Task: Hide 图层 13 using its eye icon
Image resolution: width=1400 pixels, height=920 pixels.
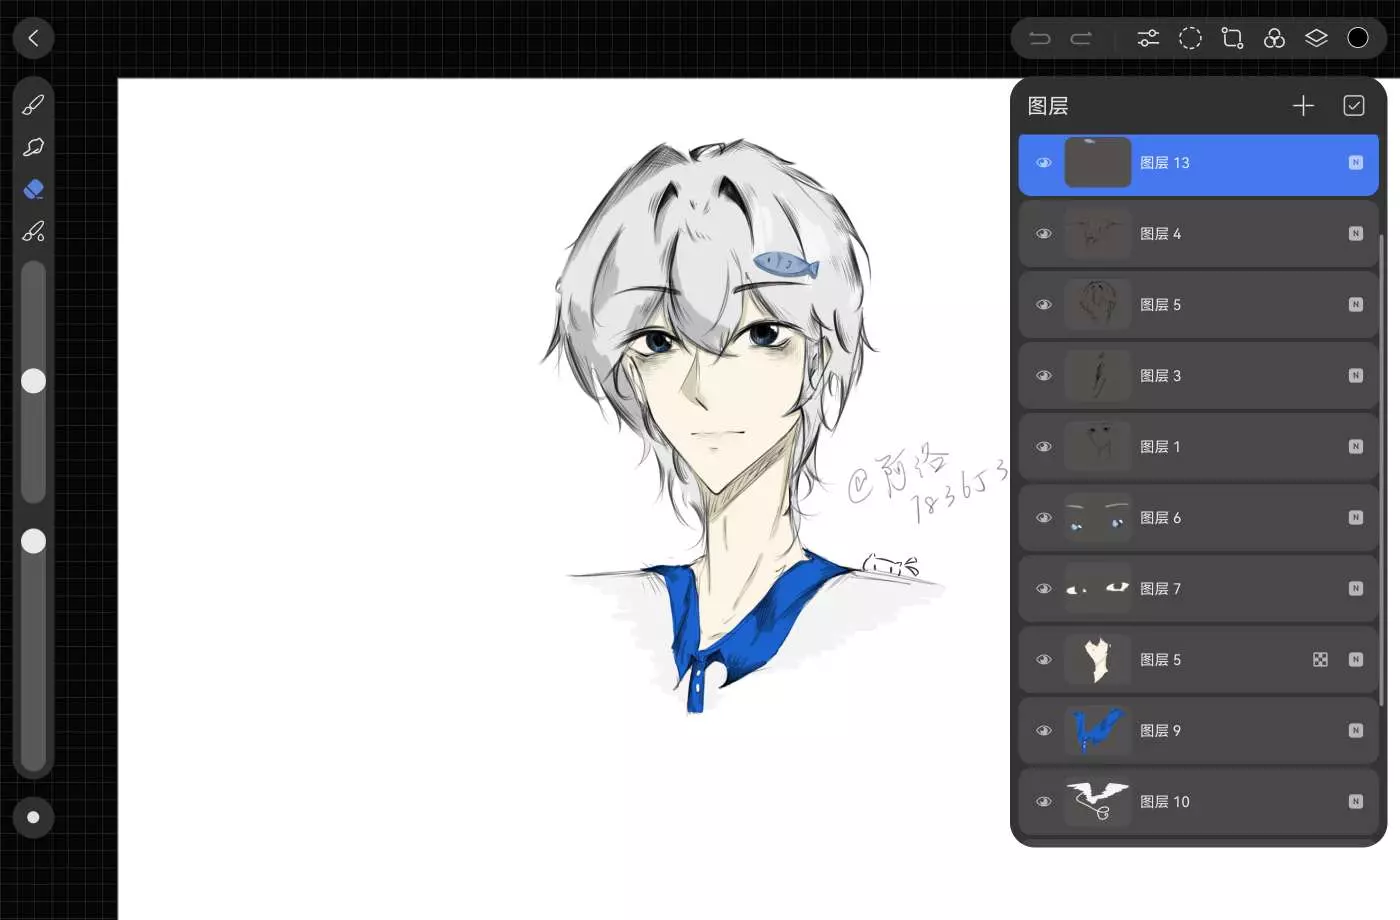Action: pos(1044,163)
